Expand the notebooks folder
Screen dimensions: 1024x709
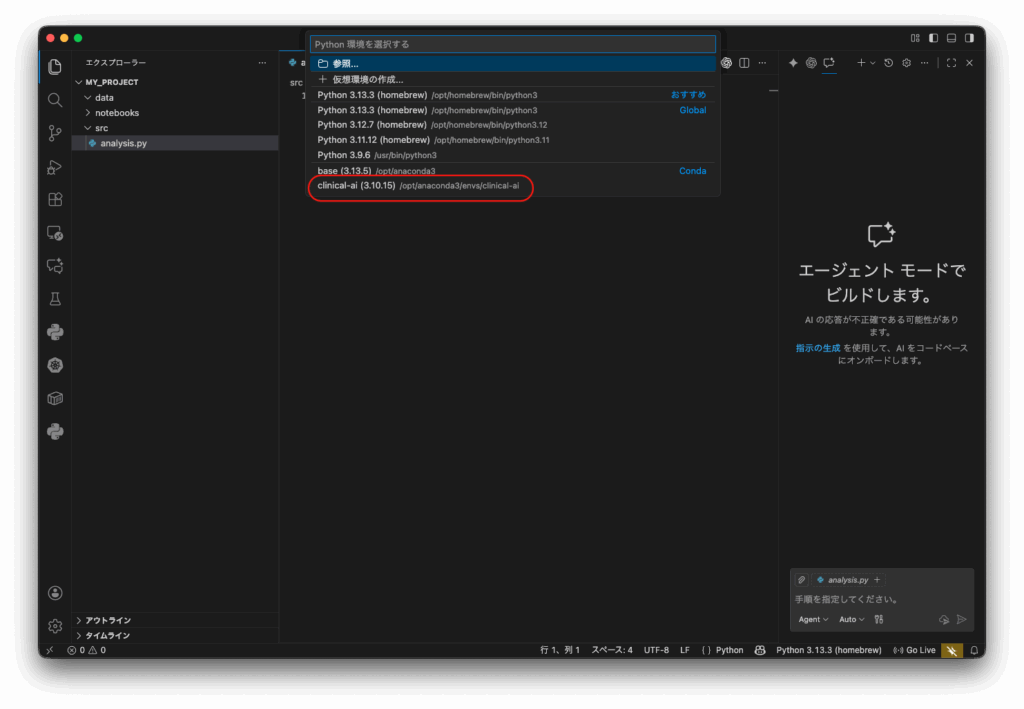pyautogui.click(x=116, y=113)
